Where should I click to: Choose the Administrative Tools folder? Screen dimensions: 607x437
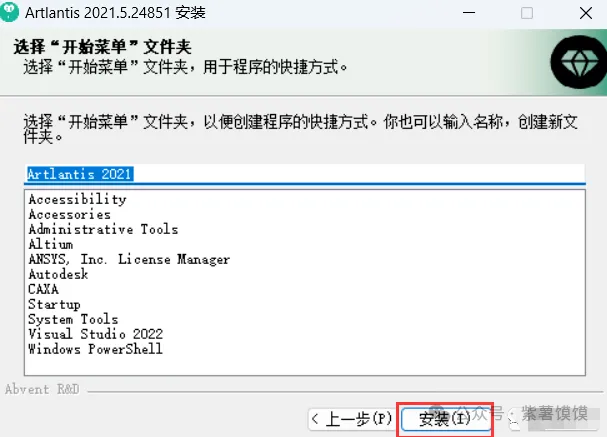[x=103, y=229]
